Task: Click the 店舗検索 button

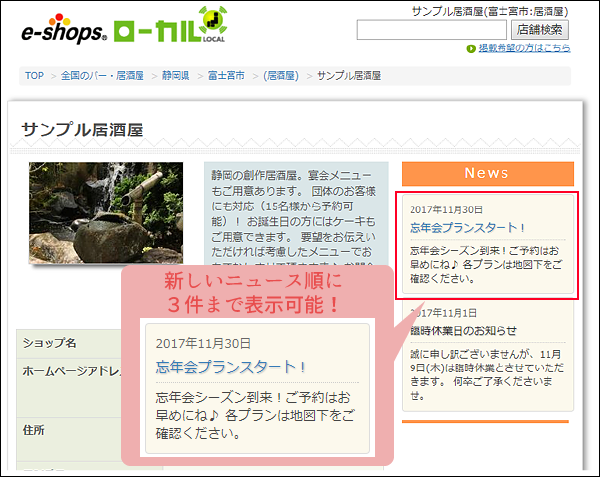Action: 540,30
